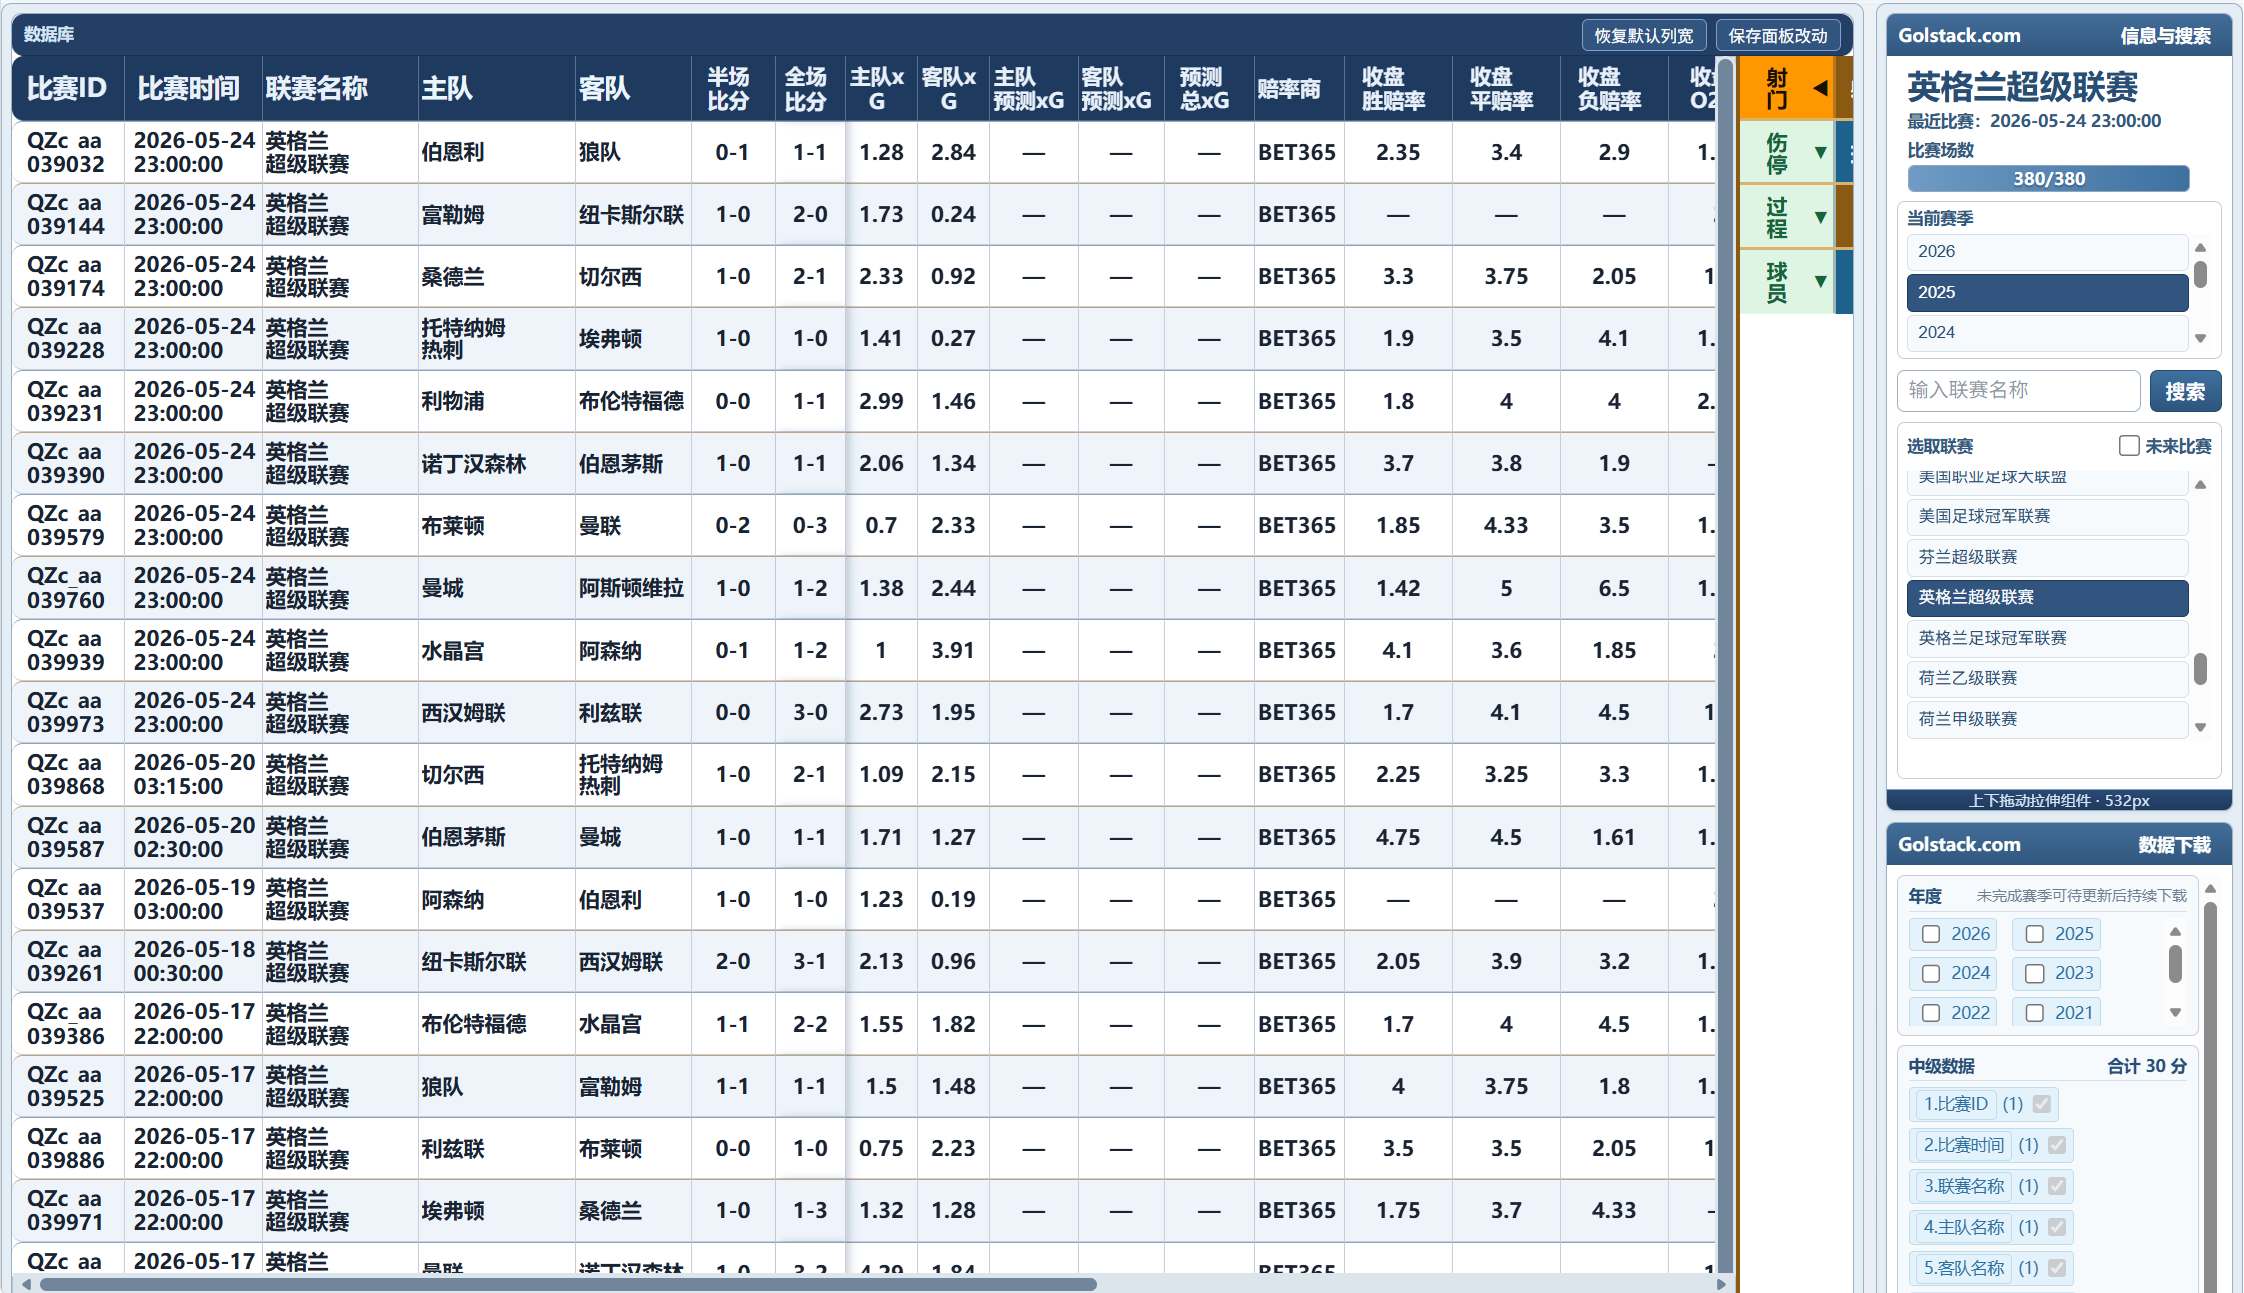2244x1293 pixels.
Task: Click the 选取联赛 list scrollbar thumb
Action: [x=2200, y=669]
